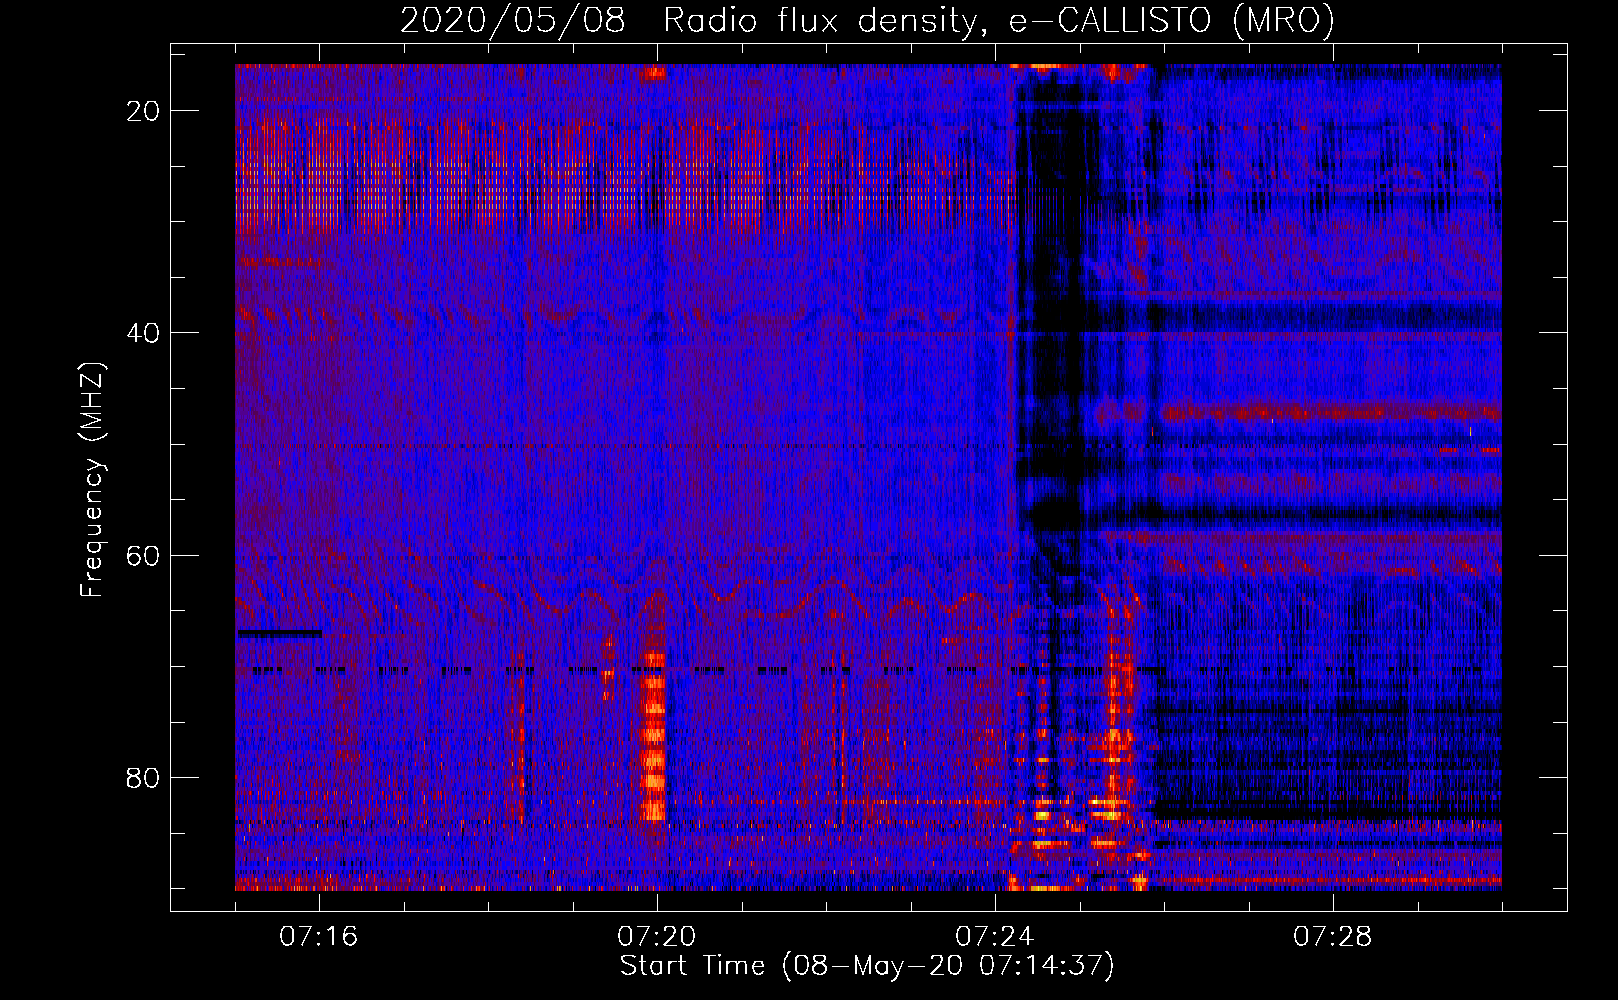
Task: Click the plot title '2020/05/08 Radio flux density, e-CALLISTO (MRO)'
Action: pos(867,21)
